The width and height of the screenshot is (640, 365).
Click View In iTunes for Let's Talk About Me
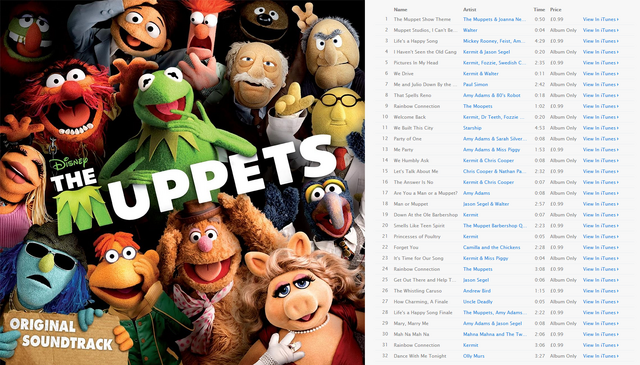click(x=600, y=171)
